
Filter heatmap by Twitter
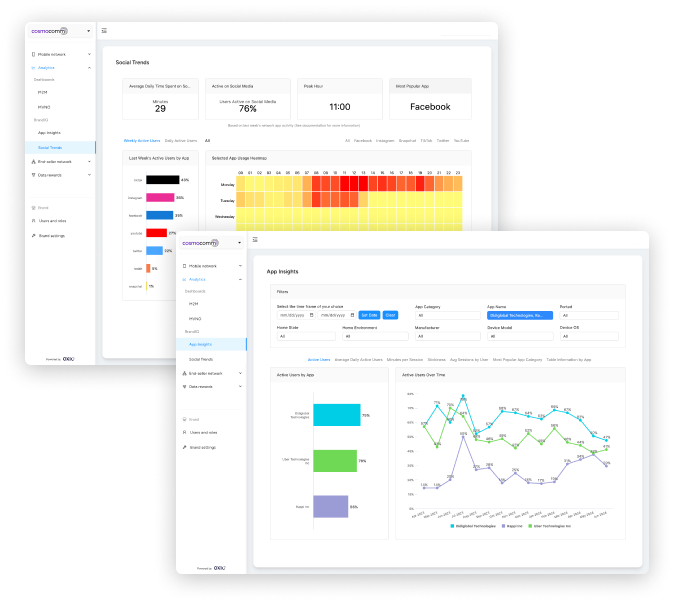click(443, 141)
